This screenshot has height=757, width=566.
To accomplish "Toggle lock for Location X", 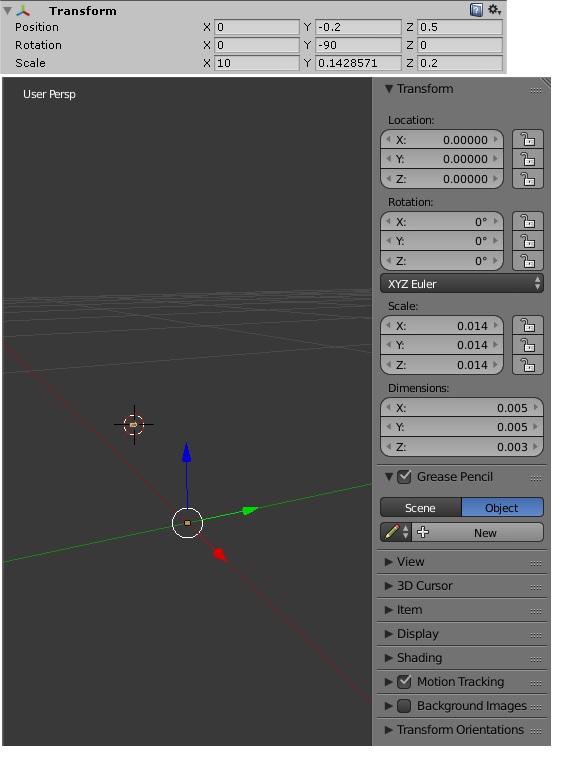I will pyautogui.click(x=527, y=140).
